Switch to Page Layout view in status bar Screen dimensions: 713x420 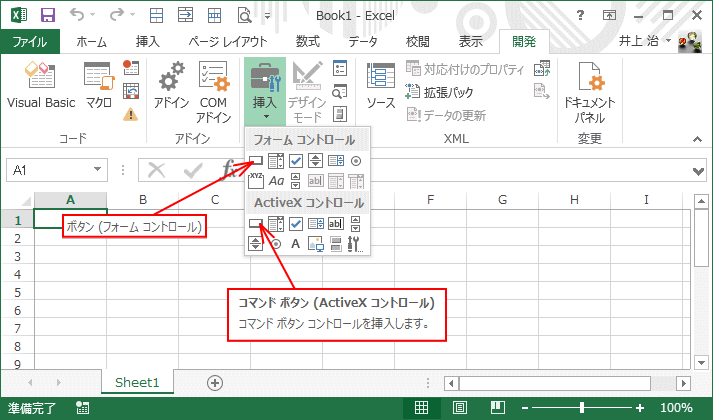[x=460, y=408]
